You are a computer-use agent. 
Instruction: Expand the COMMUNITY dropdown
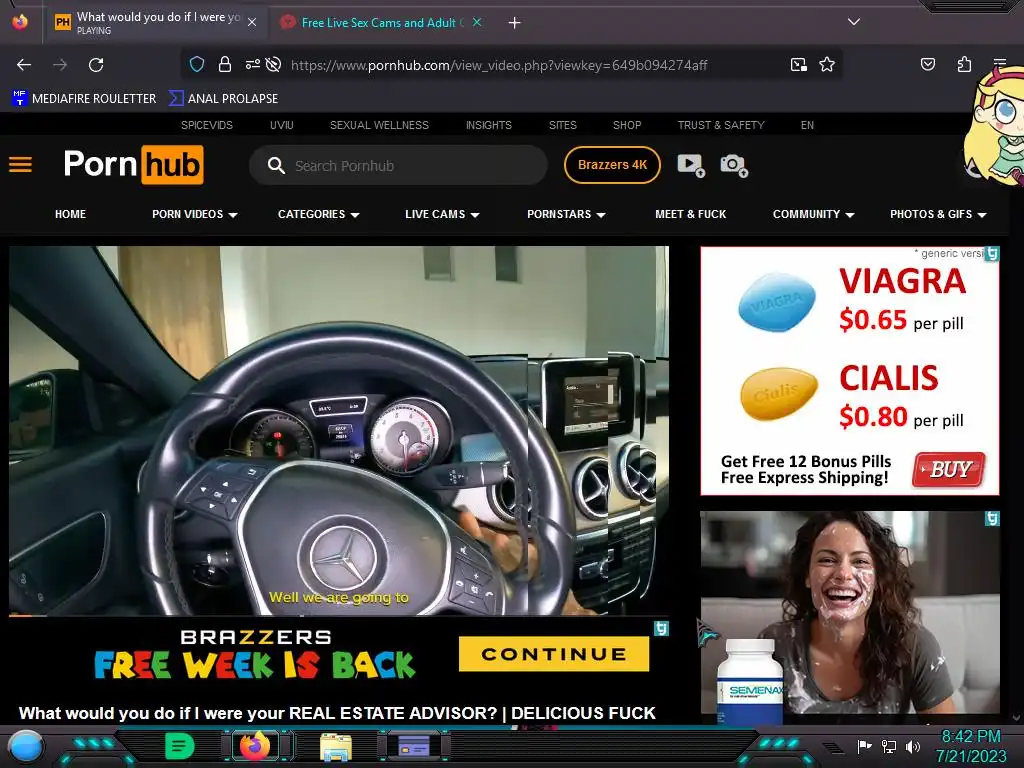(814, 214)
